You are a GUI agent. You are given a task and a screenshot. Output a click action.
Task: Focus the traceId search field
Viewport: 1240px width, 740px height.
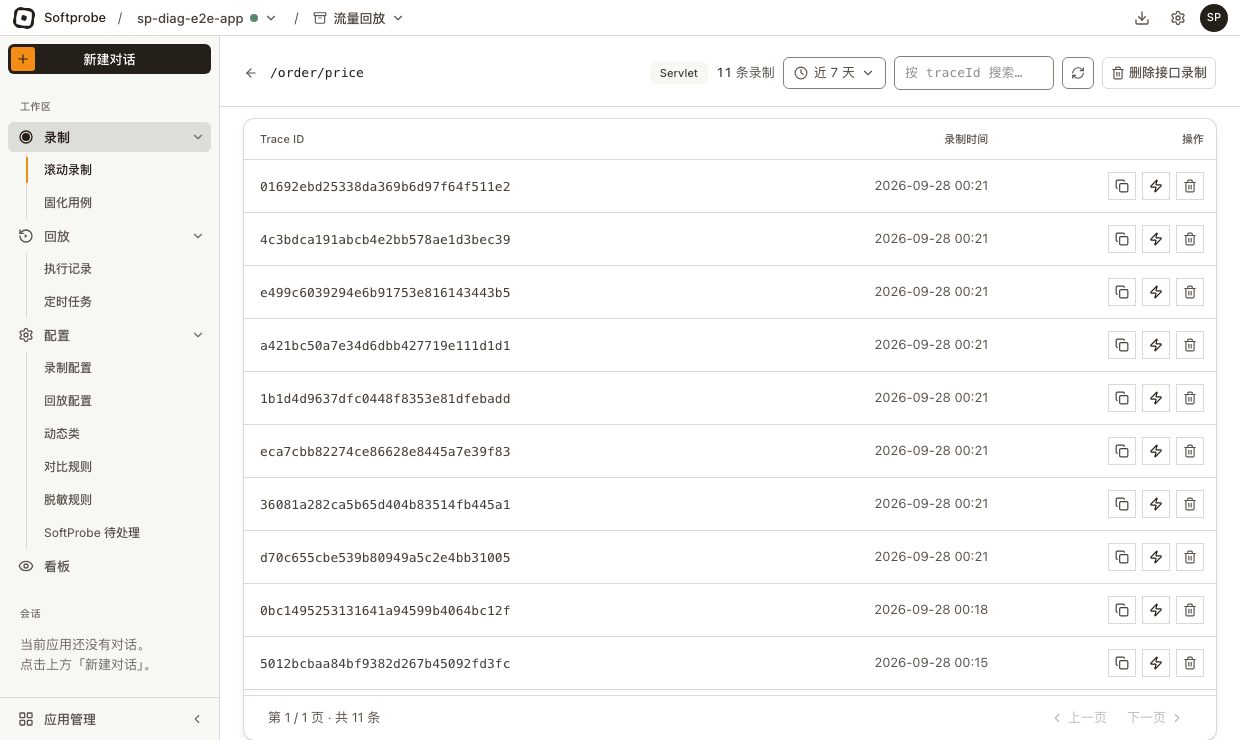pos(974,73)
